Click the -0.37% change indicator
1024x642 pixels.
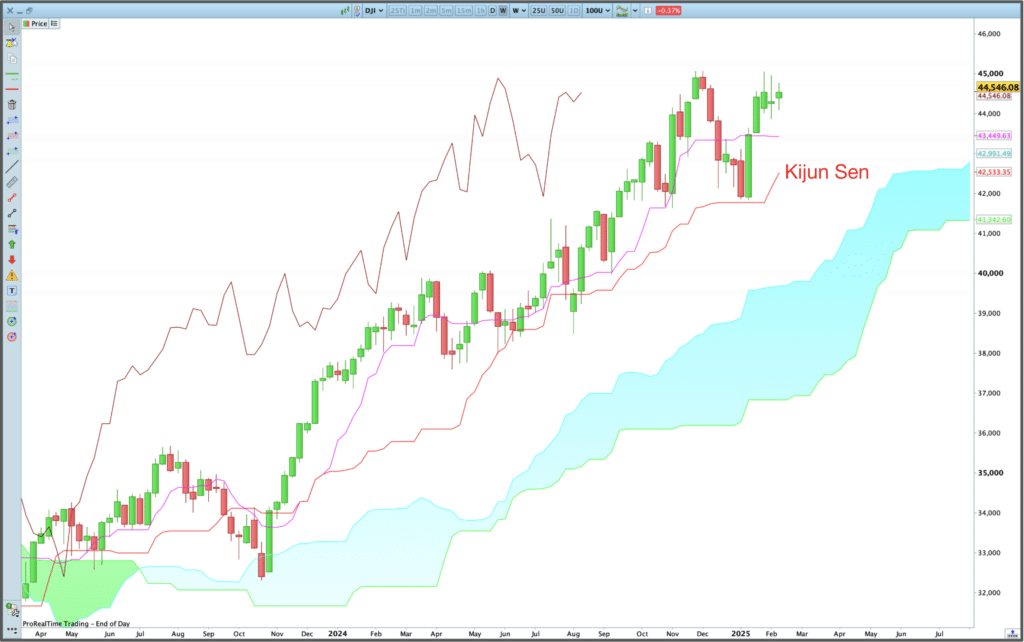click(668, 9)
